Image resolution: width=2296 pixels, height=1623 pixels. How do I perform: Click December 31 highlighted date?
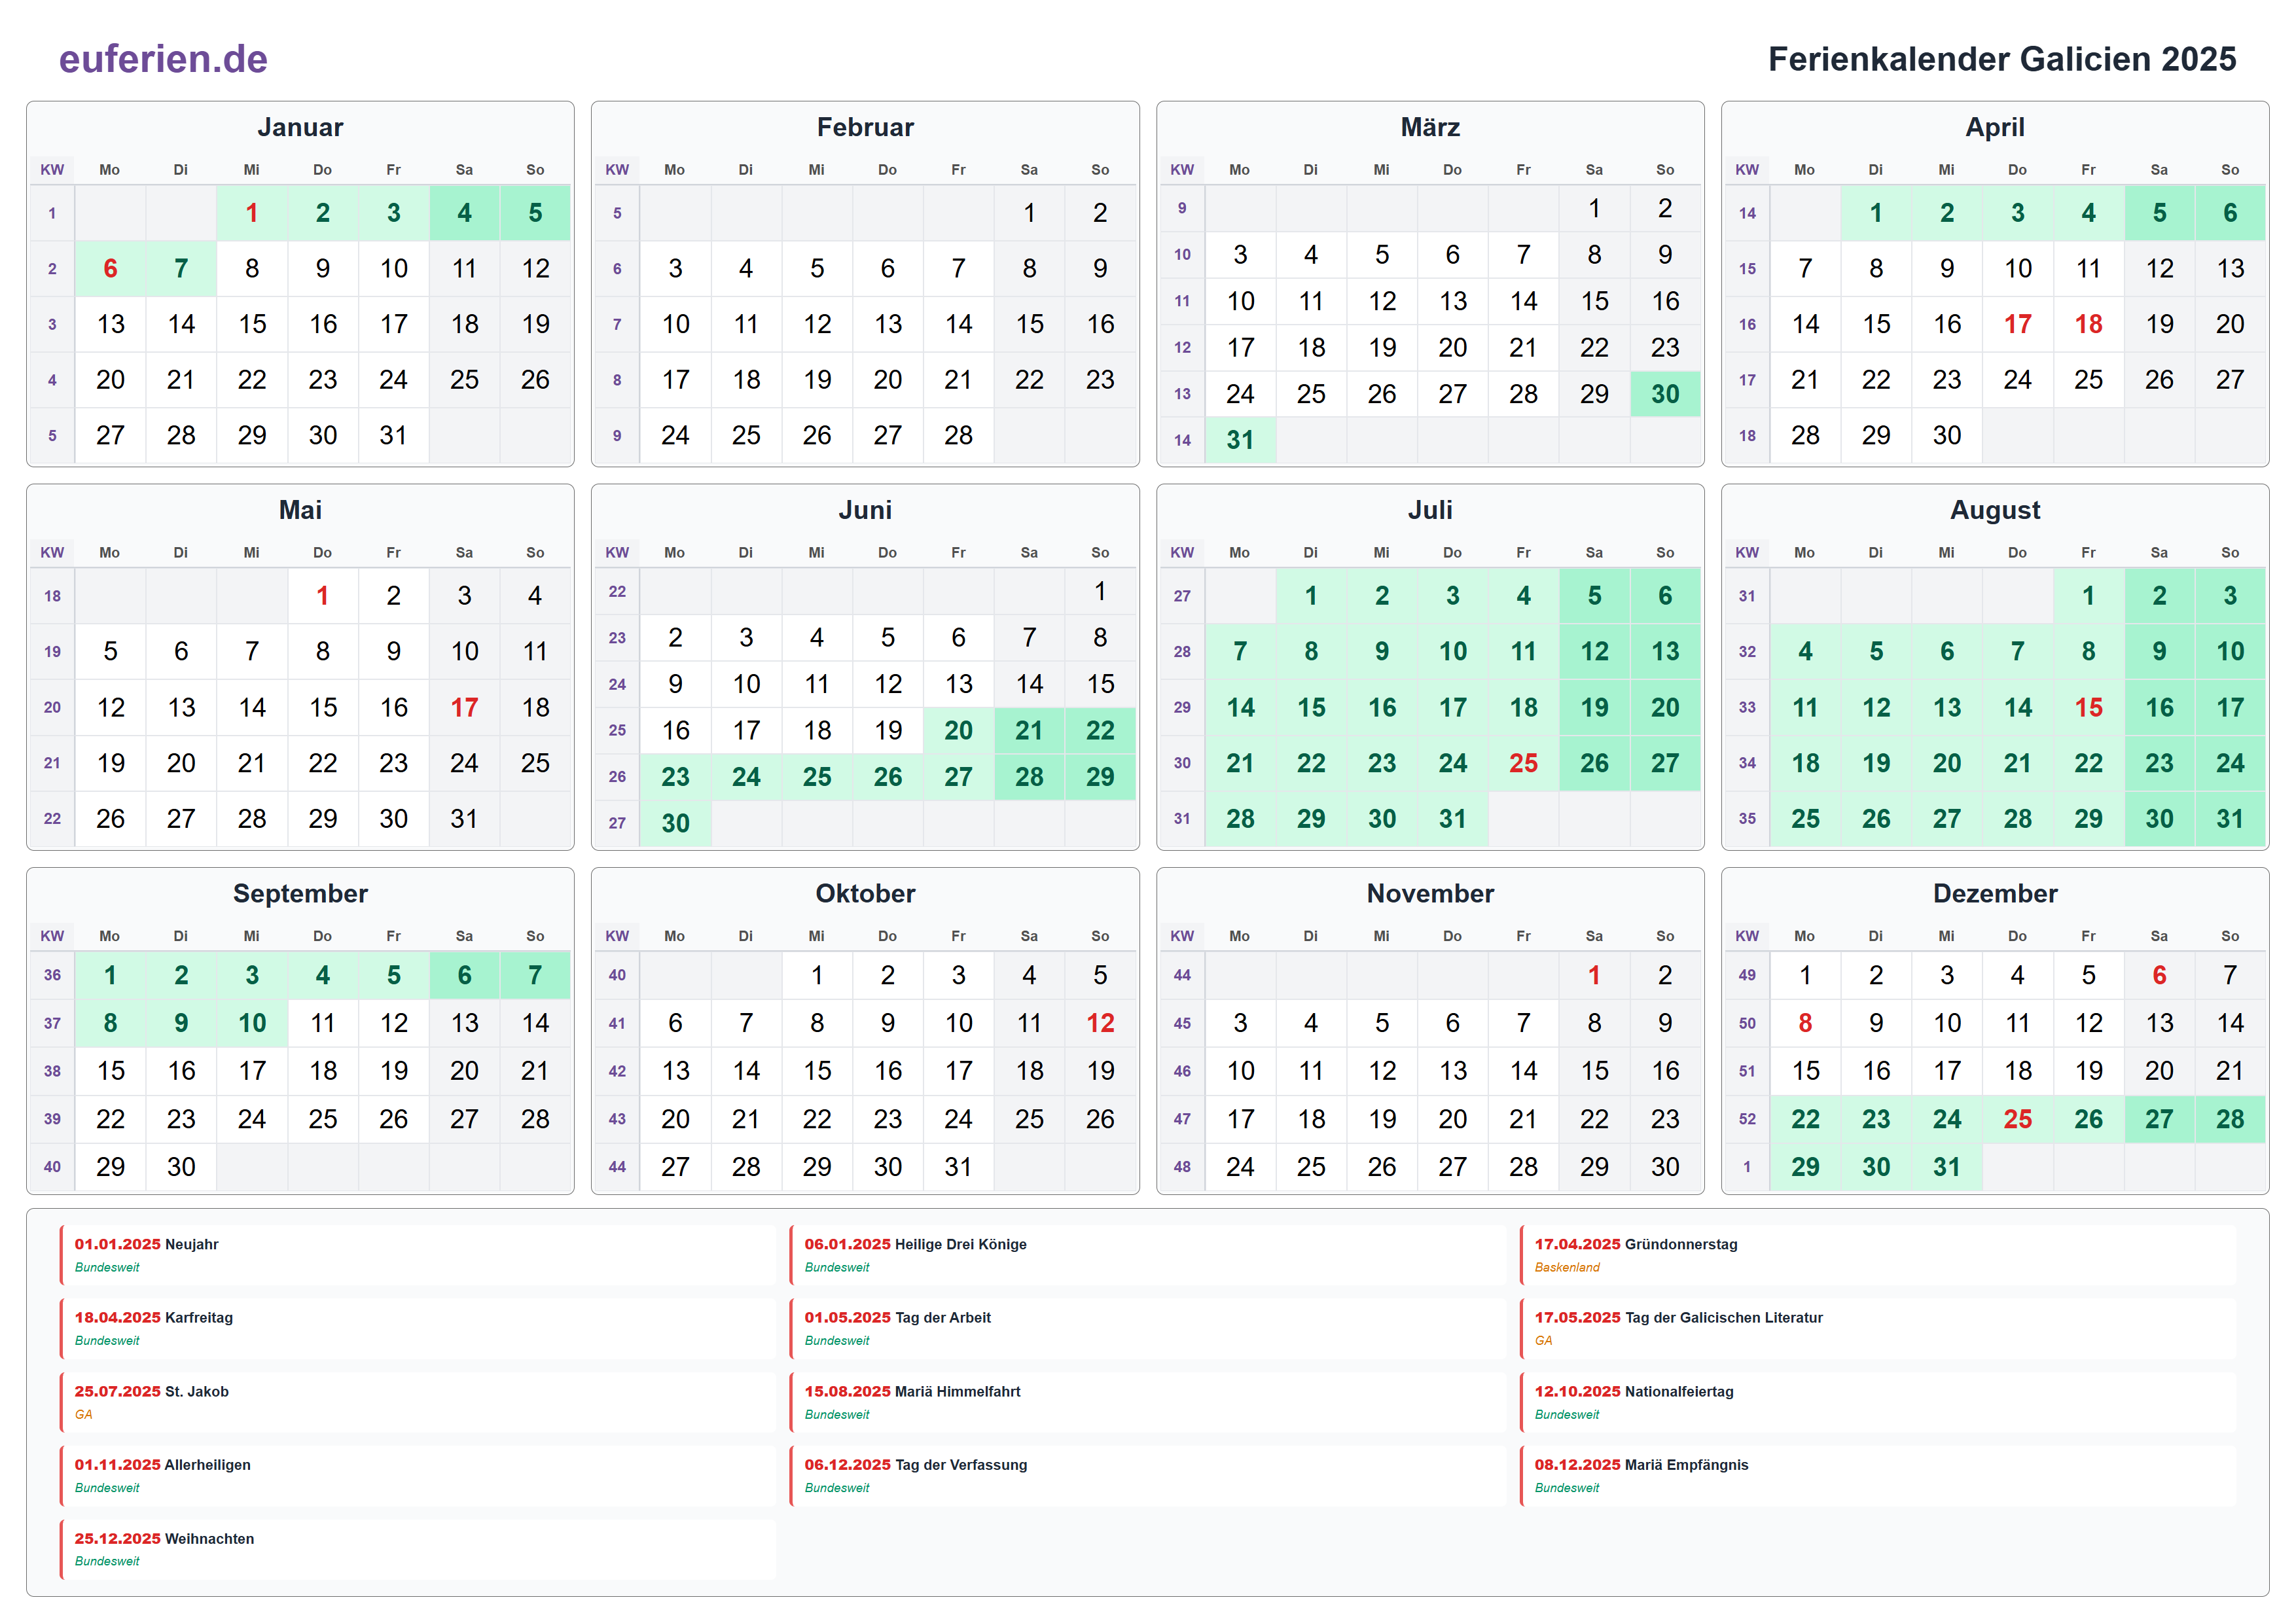(1946, 1167)
